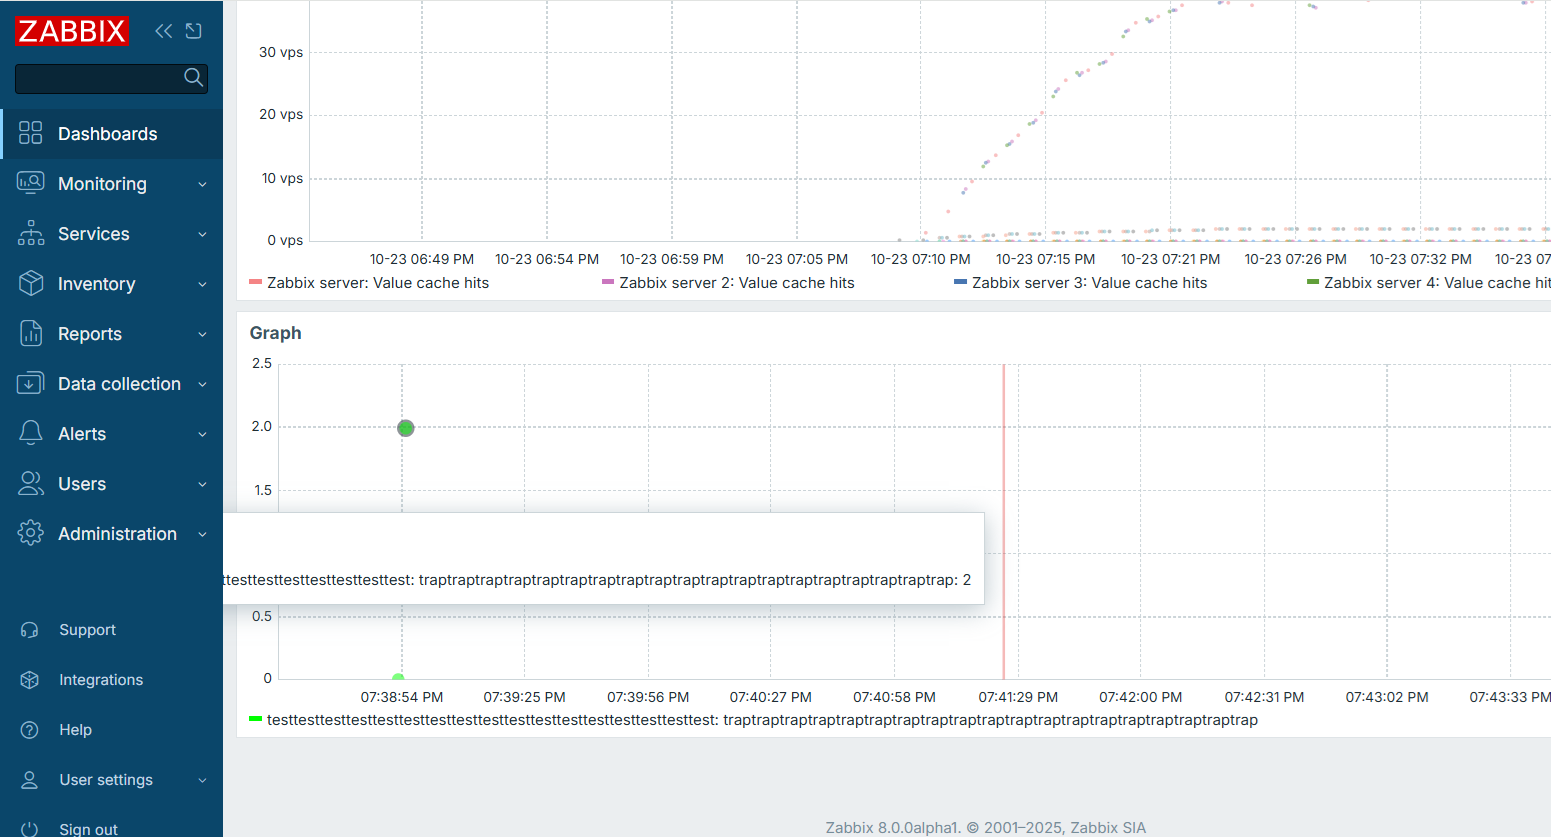Click the Dashboards grid icon

pos(31,133)
